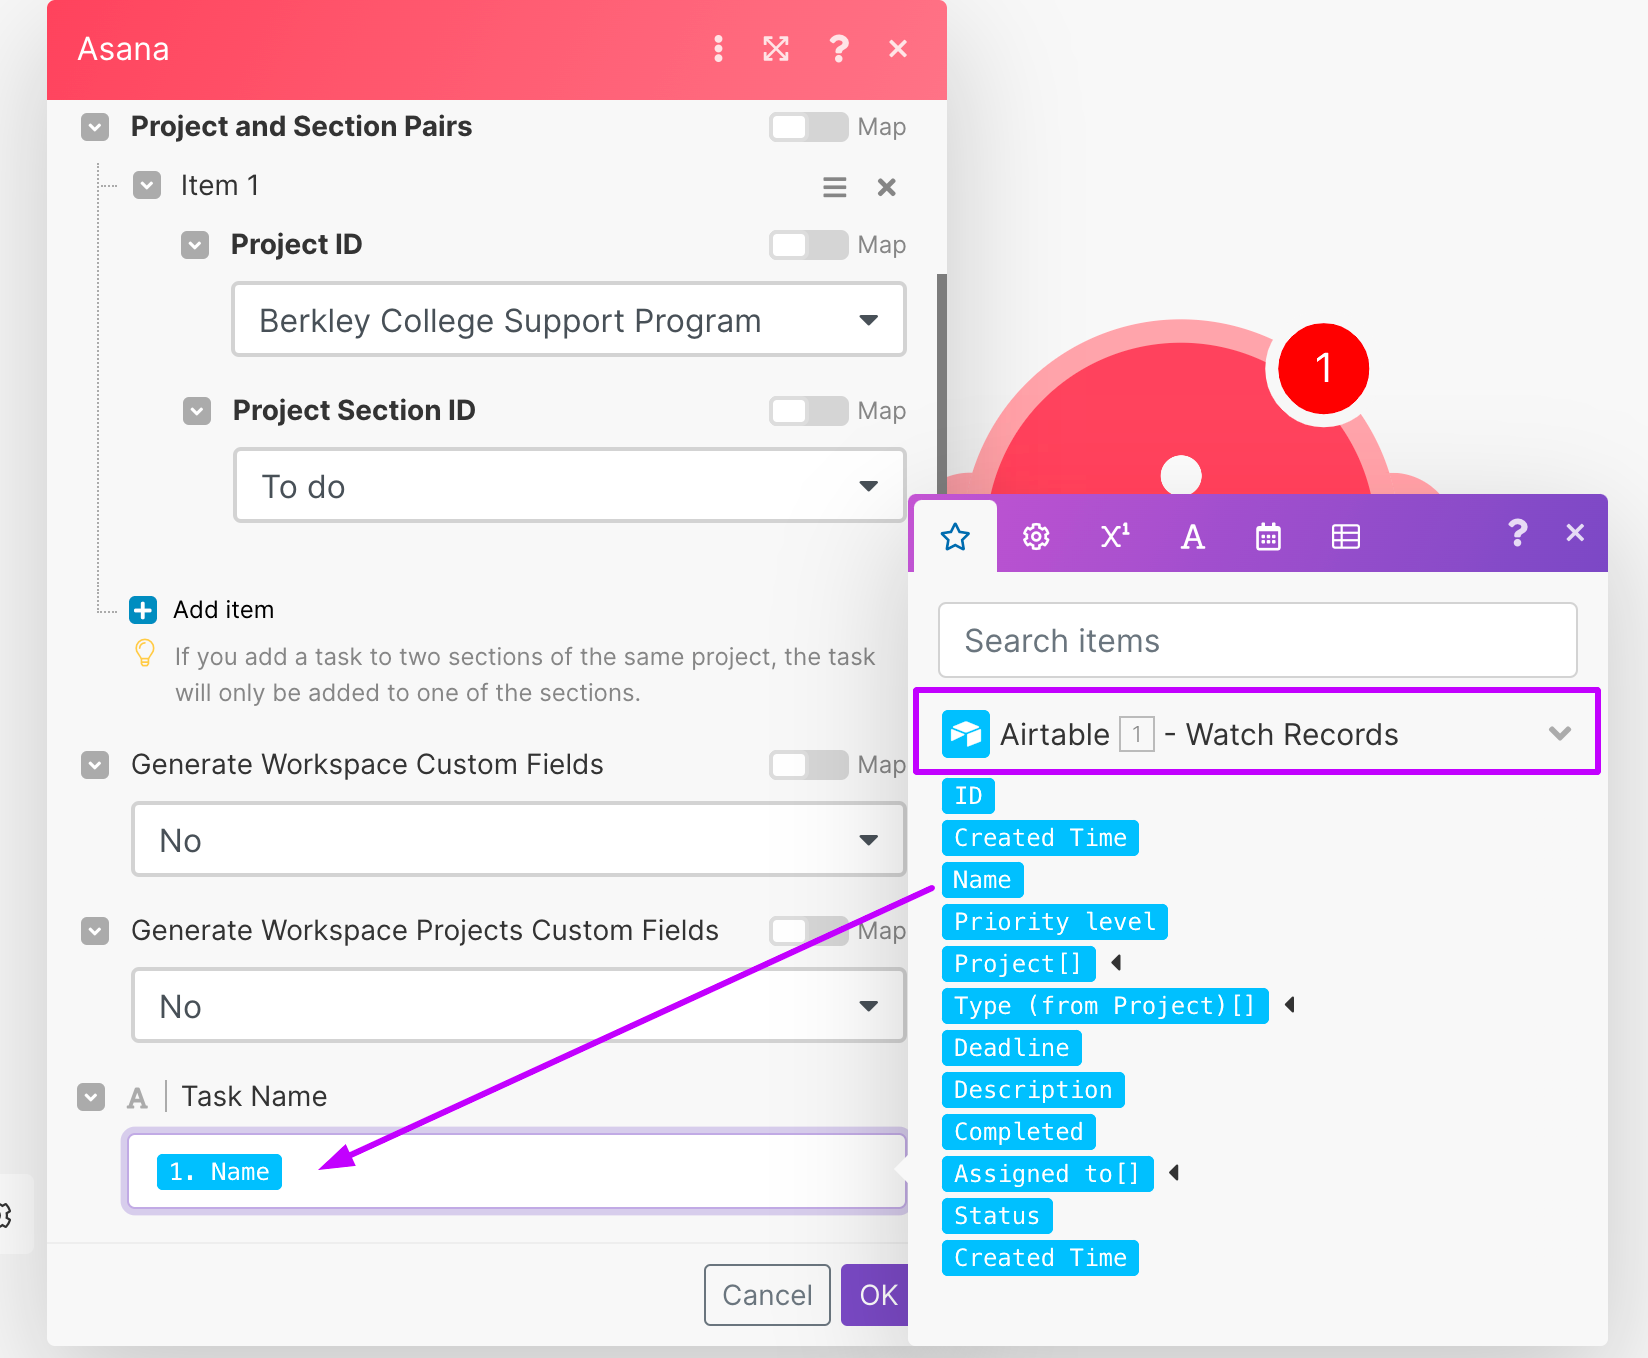The height and width of the screenshot is (1358, 1648).
Task: Collapse Generate Workspace Projects Custom Fields
Action: [95, 931]
